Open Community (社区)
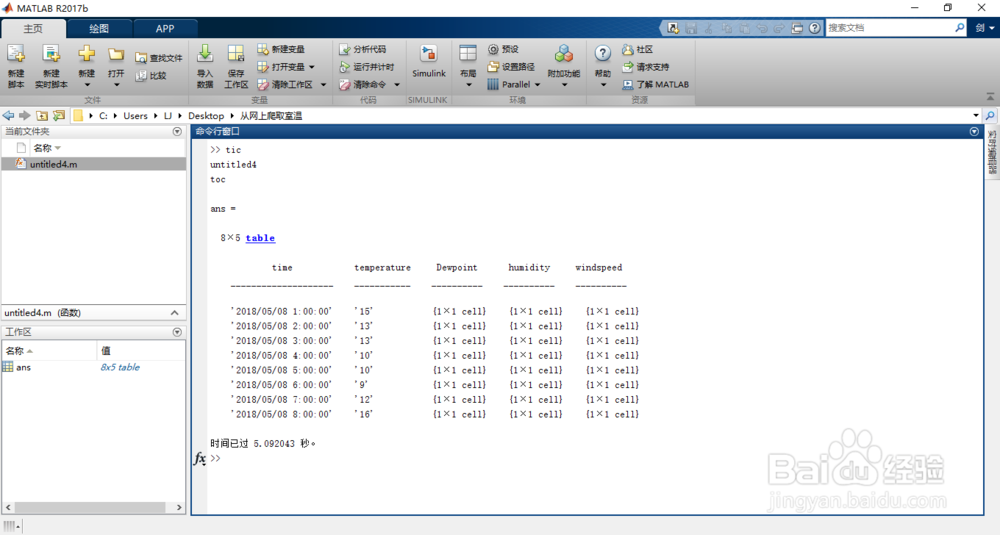The image size is (1000, 535). (x=638, y=49)
